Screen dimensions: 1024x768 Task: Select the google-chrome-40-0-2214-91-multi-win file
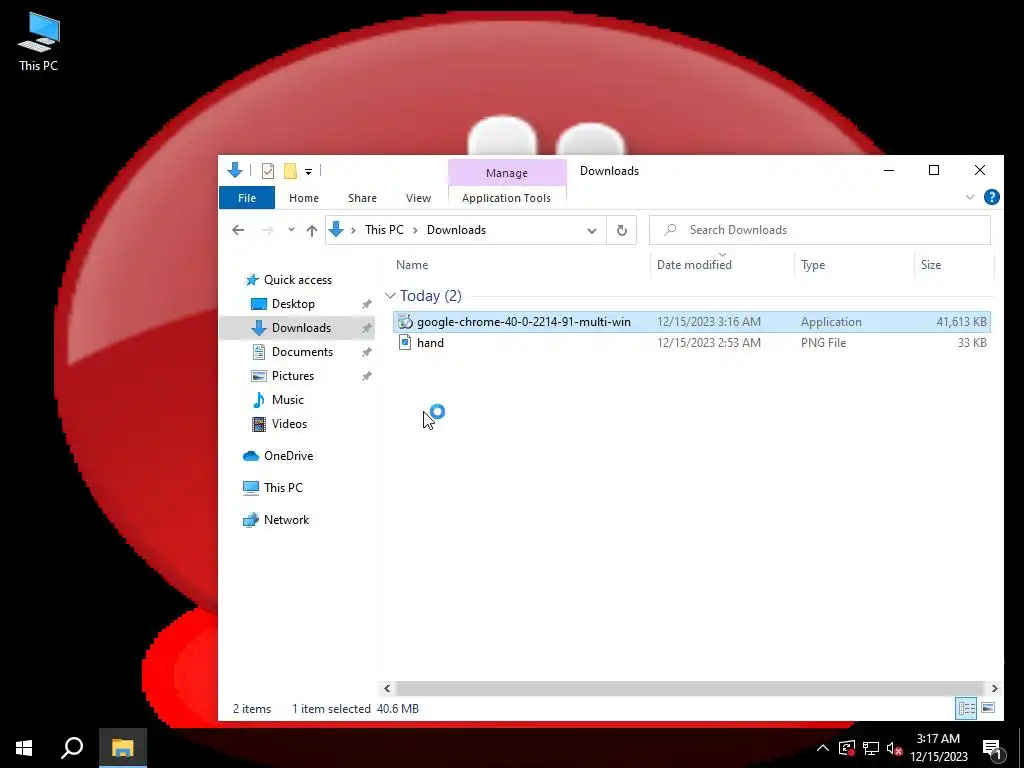tap(692, 322)
